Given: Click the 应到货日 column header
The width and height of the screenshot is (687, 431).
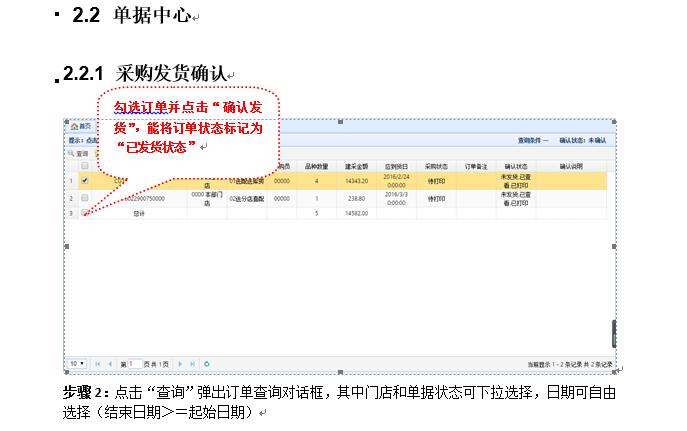Looking at the screenshot, I should pos(397,166).
